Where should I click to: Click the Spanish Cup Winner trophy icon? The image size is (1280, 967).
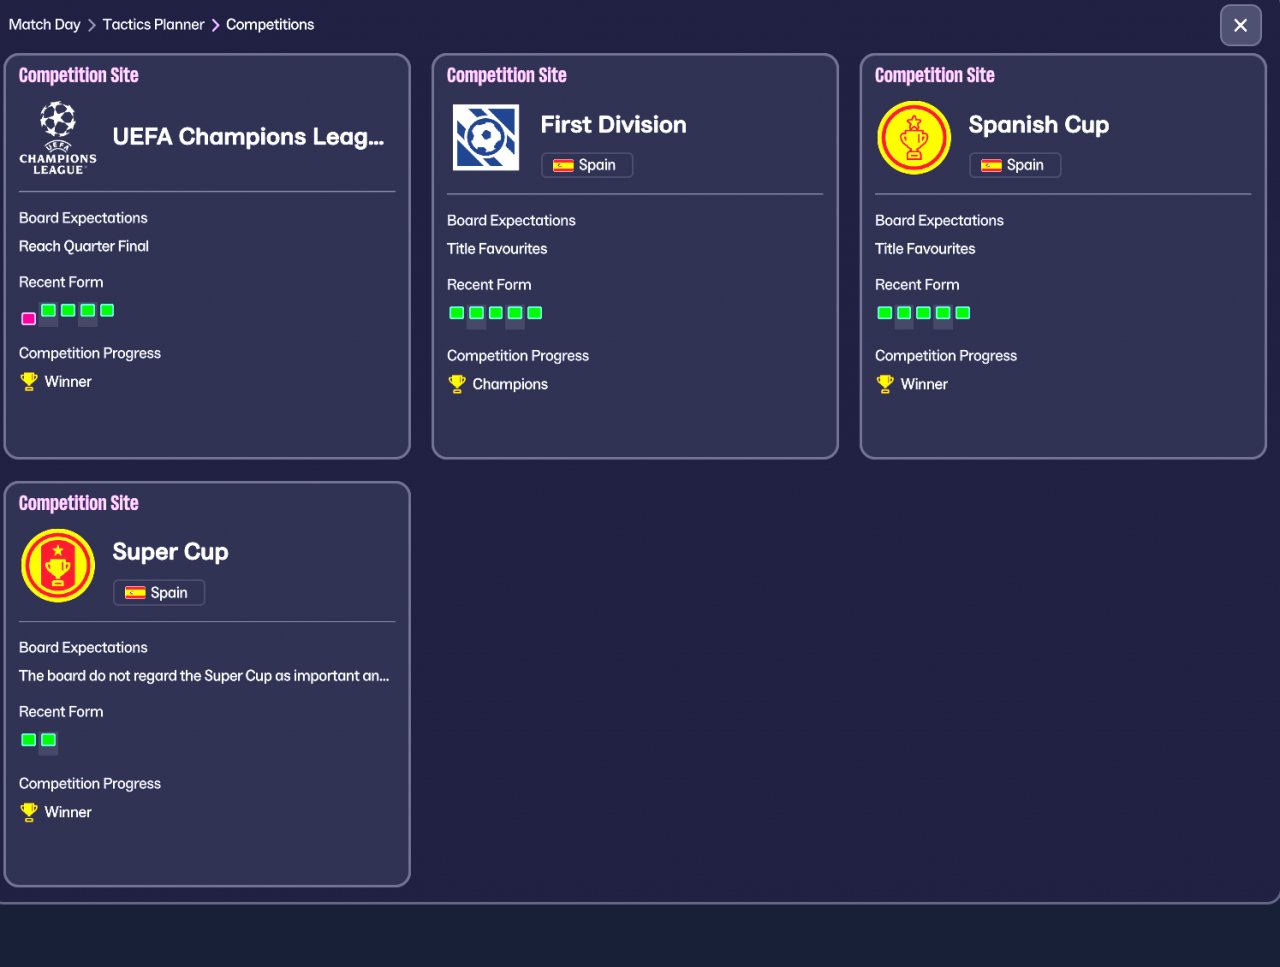(x=885, y=384)
